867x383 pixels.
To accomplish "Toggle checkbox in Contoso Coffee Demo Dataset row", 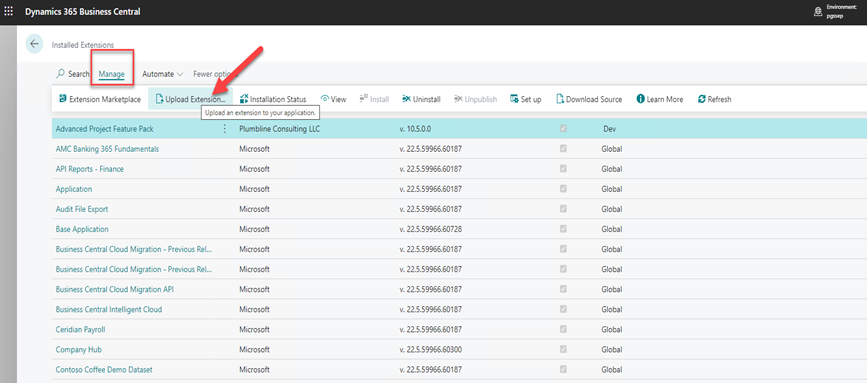I will [x=563, y=369].
